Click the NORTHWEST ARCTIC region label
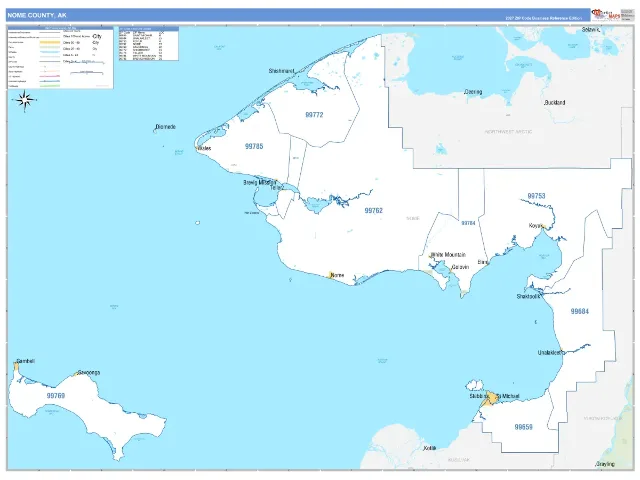 (508, 132)
